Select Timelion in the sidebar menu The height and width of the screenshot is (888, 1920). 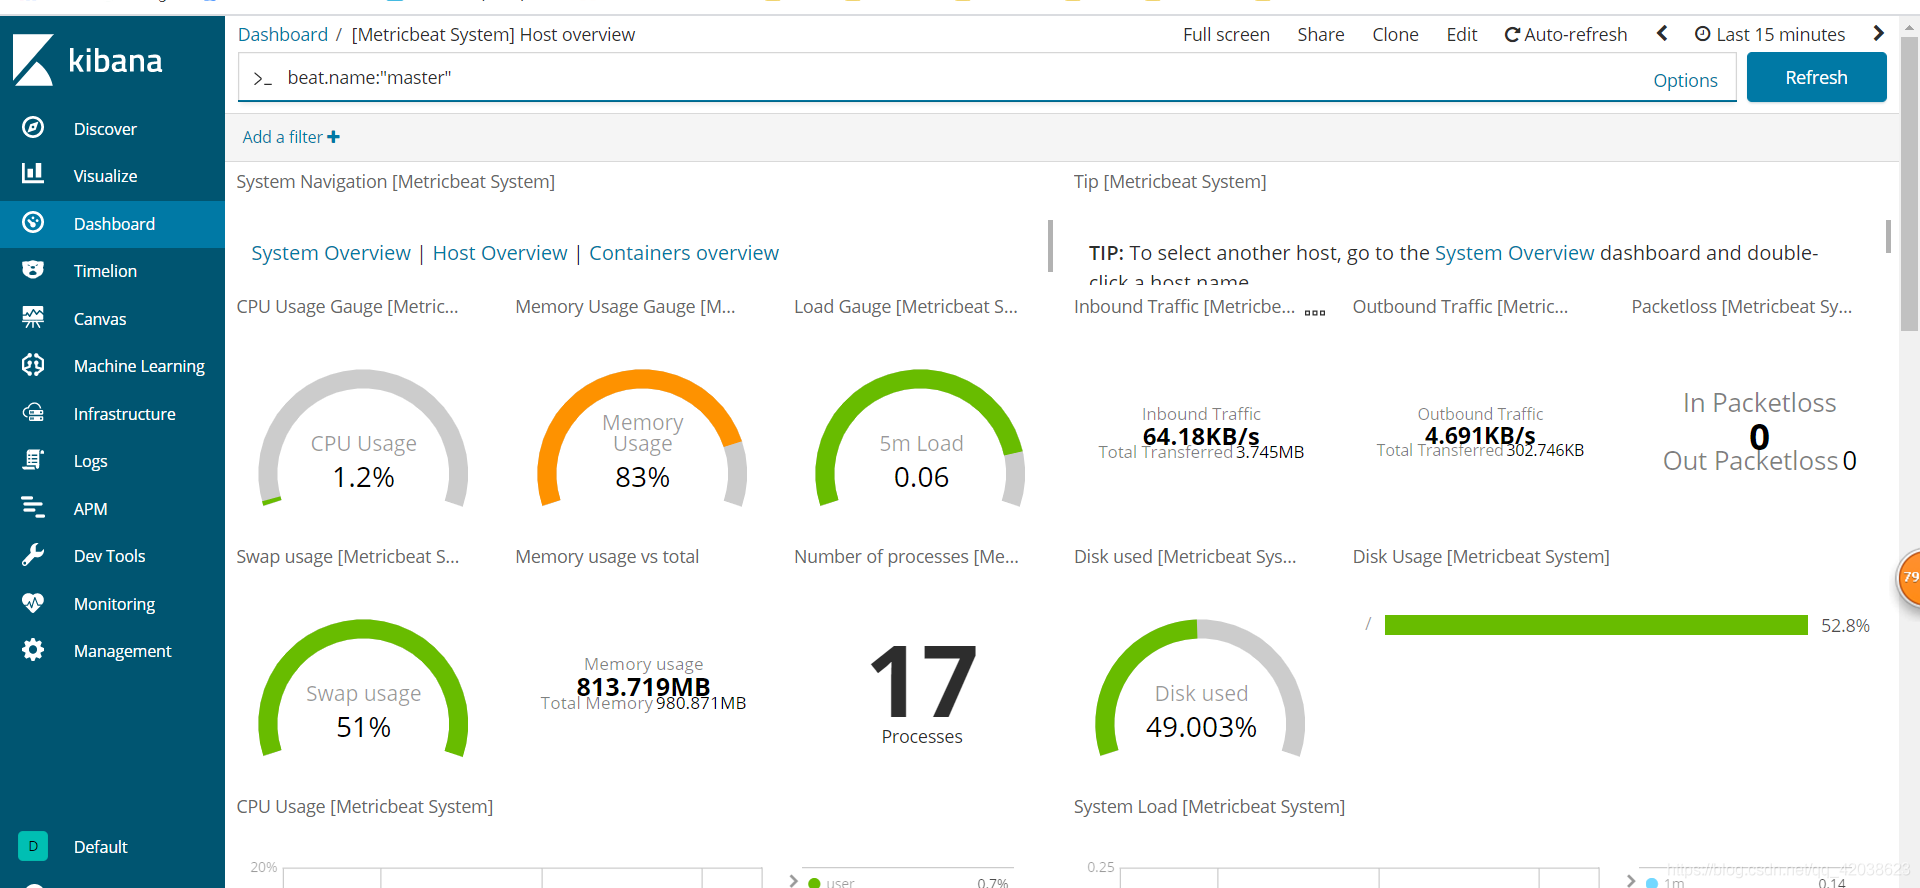tap(105, 271)
